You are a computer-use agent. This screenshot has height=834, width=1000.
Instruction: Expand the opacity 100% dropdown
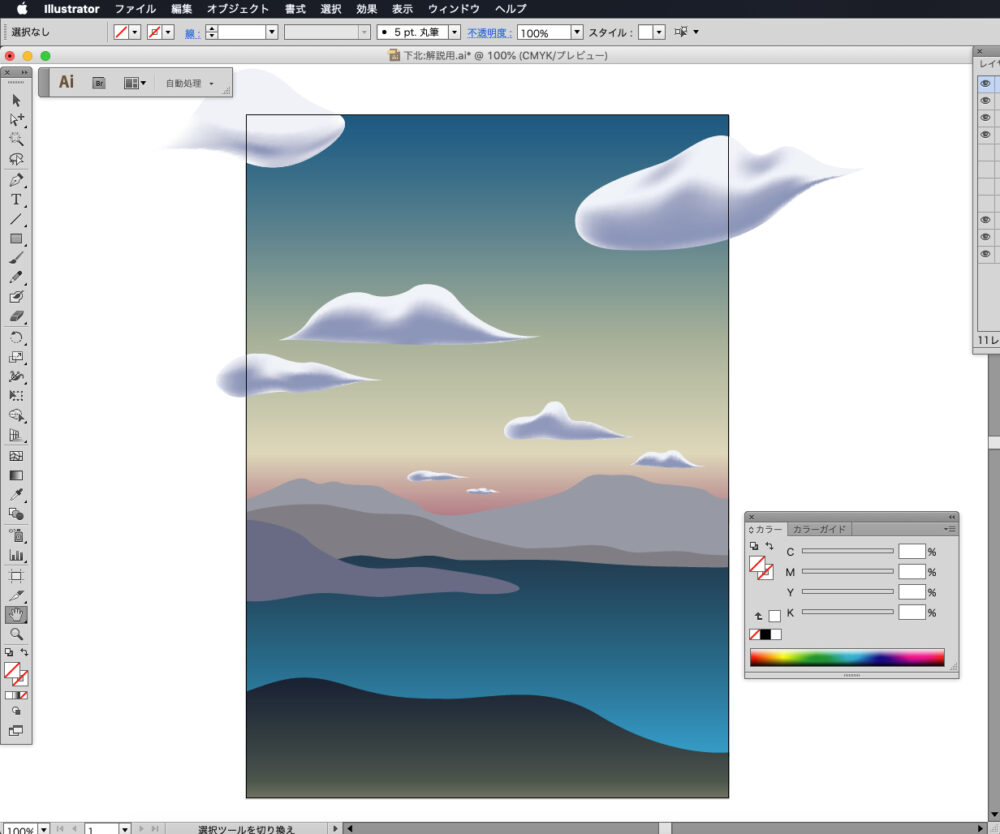pos(577,32)
